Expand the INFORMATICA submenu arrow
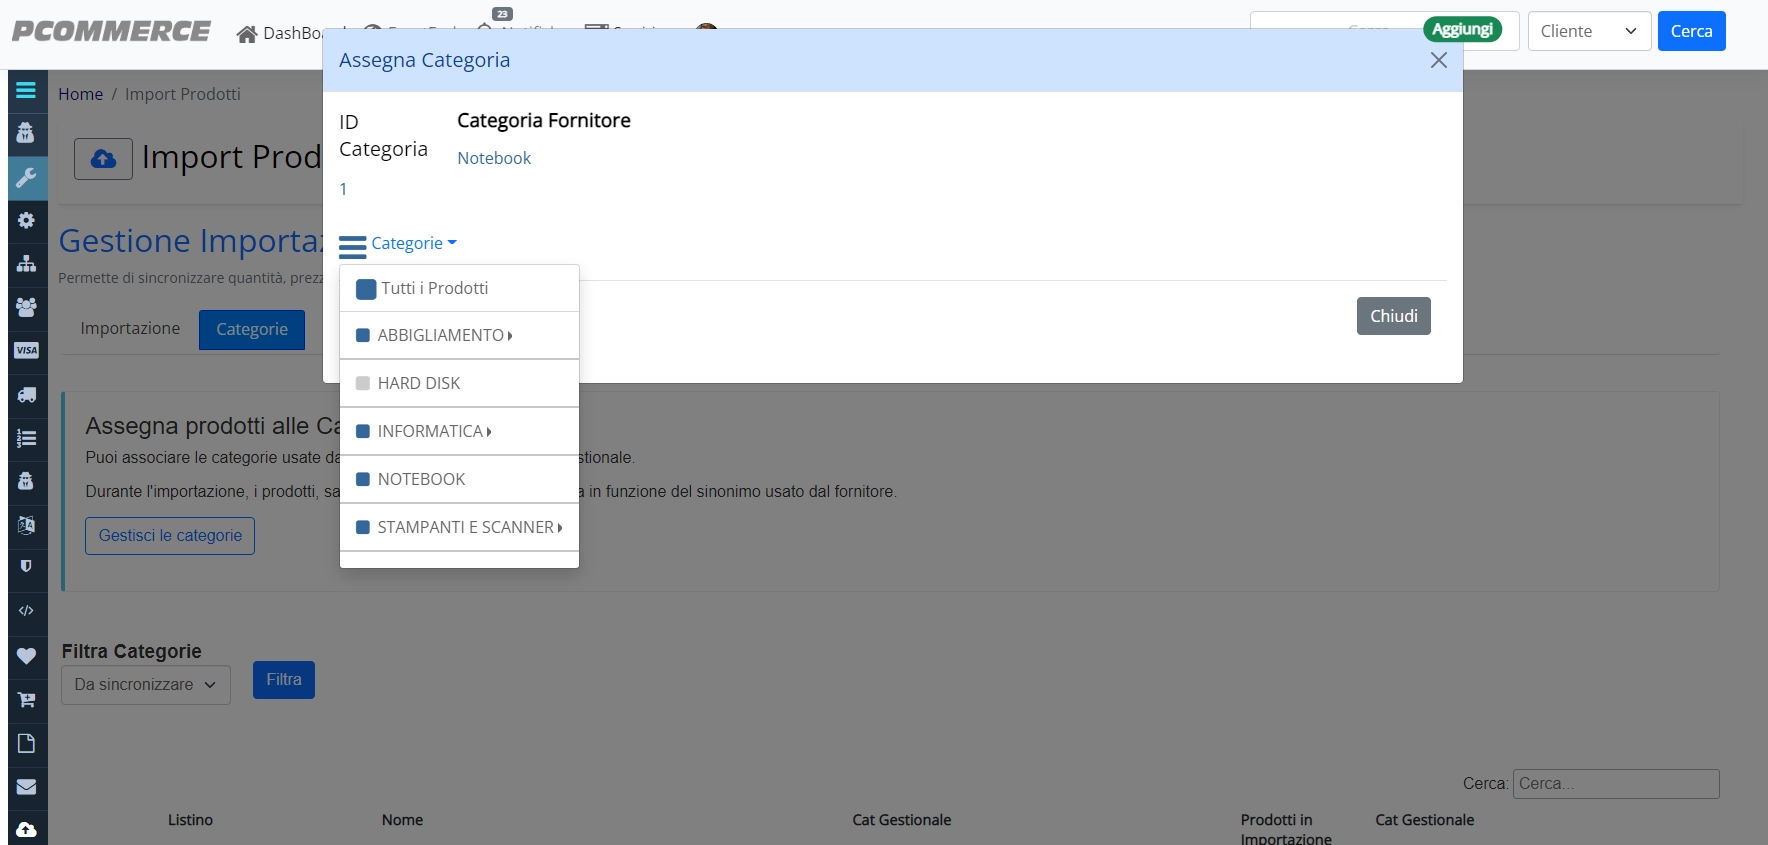The image size is (1768, 845). [x=489, y=432]
